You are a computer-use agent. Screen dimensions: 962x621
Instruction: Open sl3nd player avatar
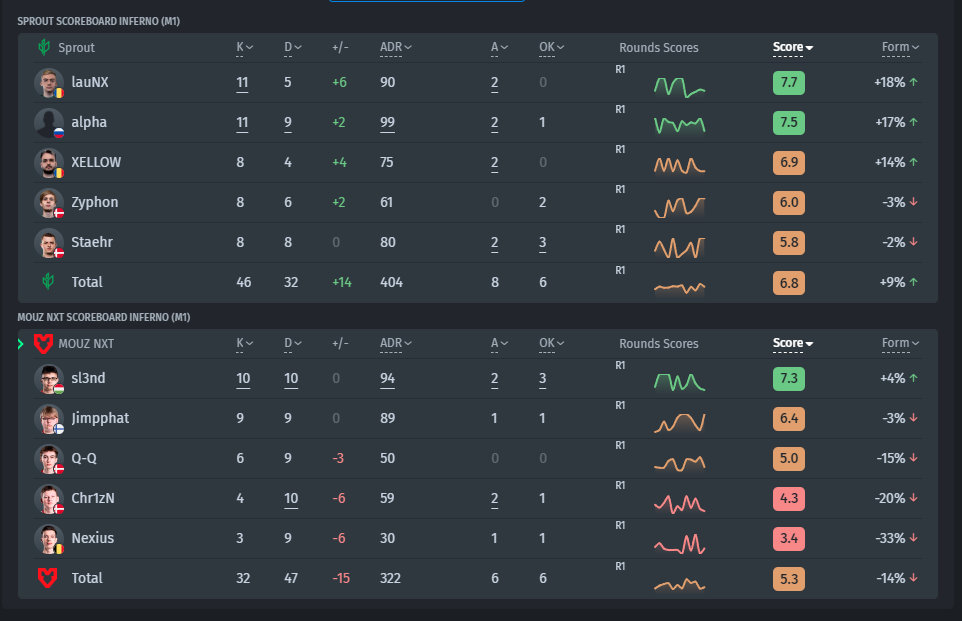click(49, 379)
